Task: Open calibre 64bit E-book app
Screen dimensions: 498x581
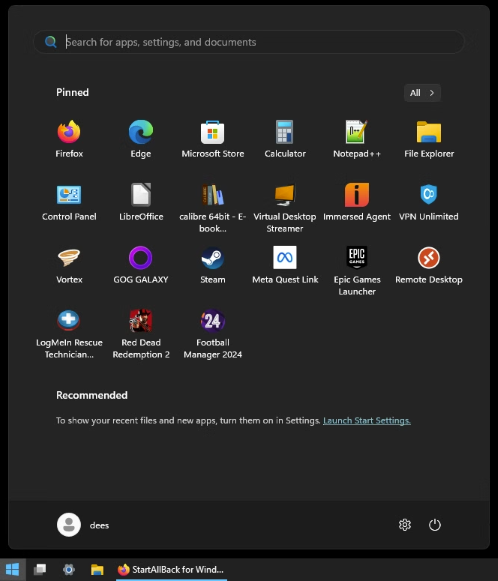Action: pos(213,208)
